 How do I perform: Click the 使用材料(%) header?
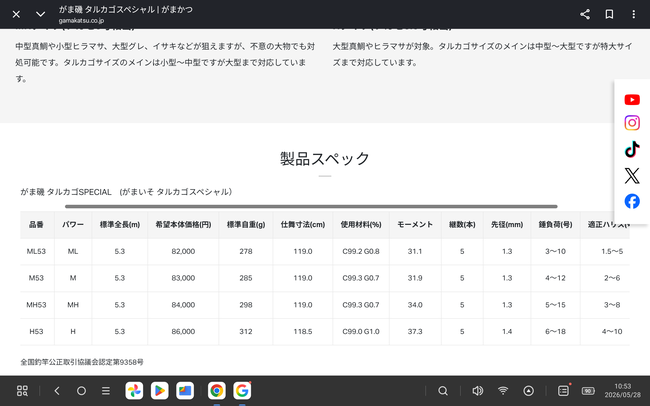361,225
